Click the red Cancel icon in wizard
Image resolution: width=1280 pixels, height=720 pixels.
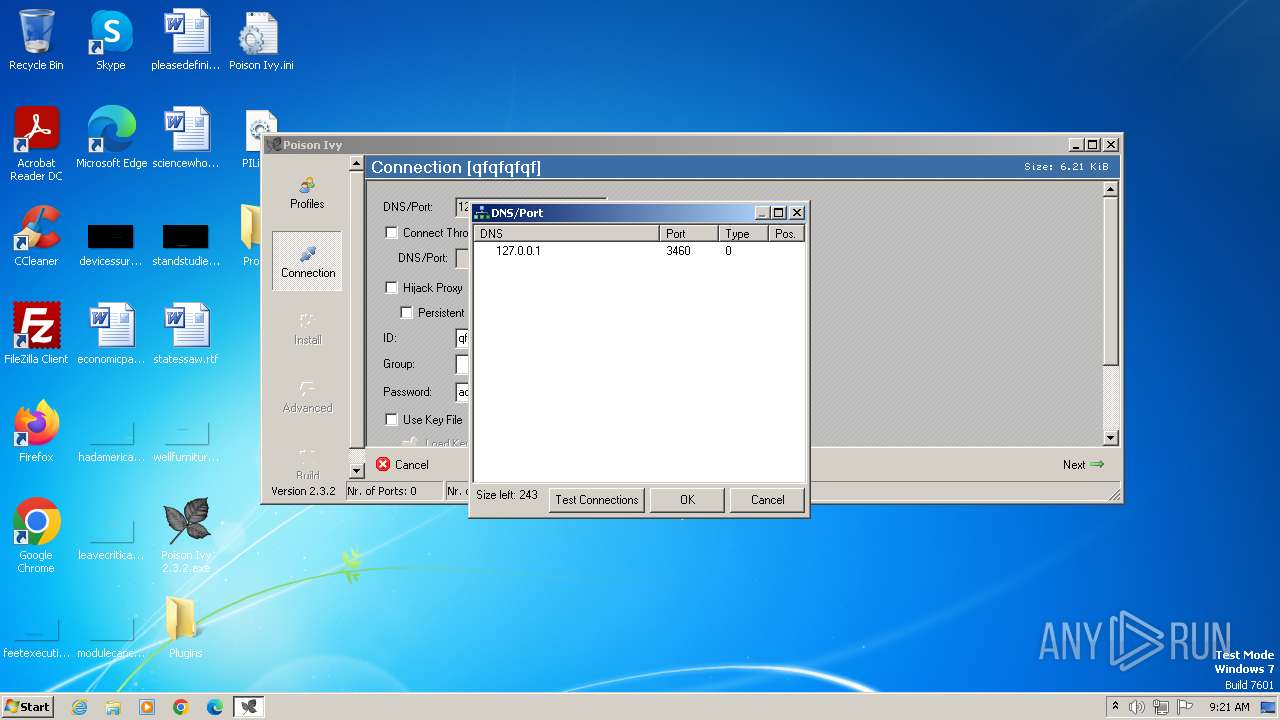[383, 464]
